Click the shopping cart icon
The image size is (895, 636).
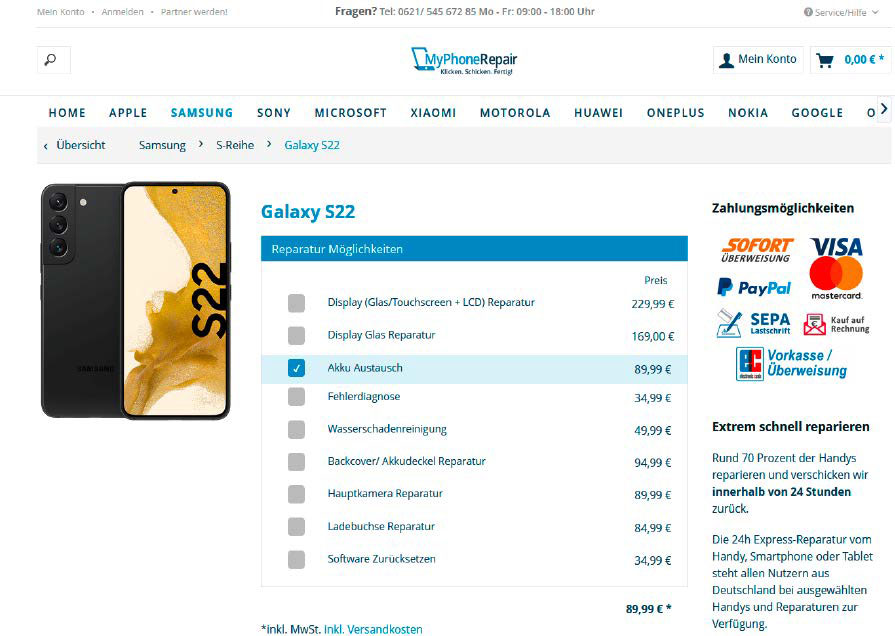(x=825, y=60)
